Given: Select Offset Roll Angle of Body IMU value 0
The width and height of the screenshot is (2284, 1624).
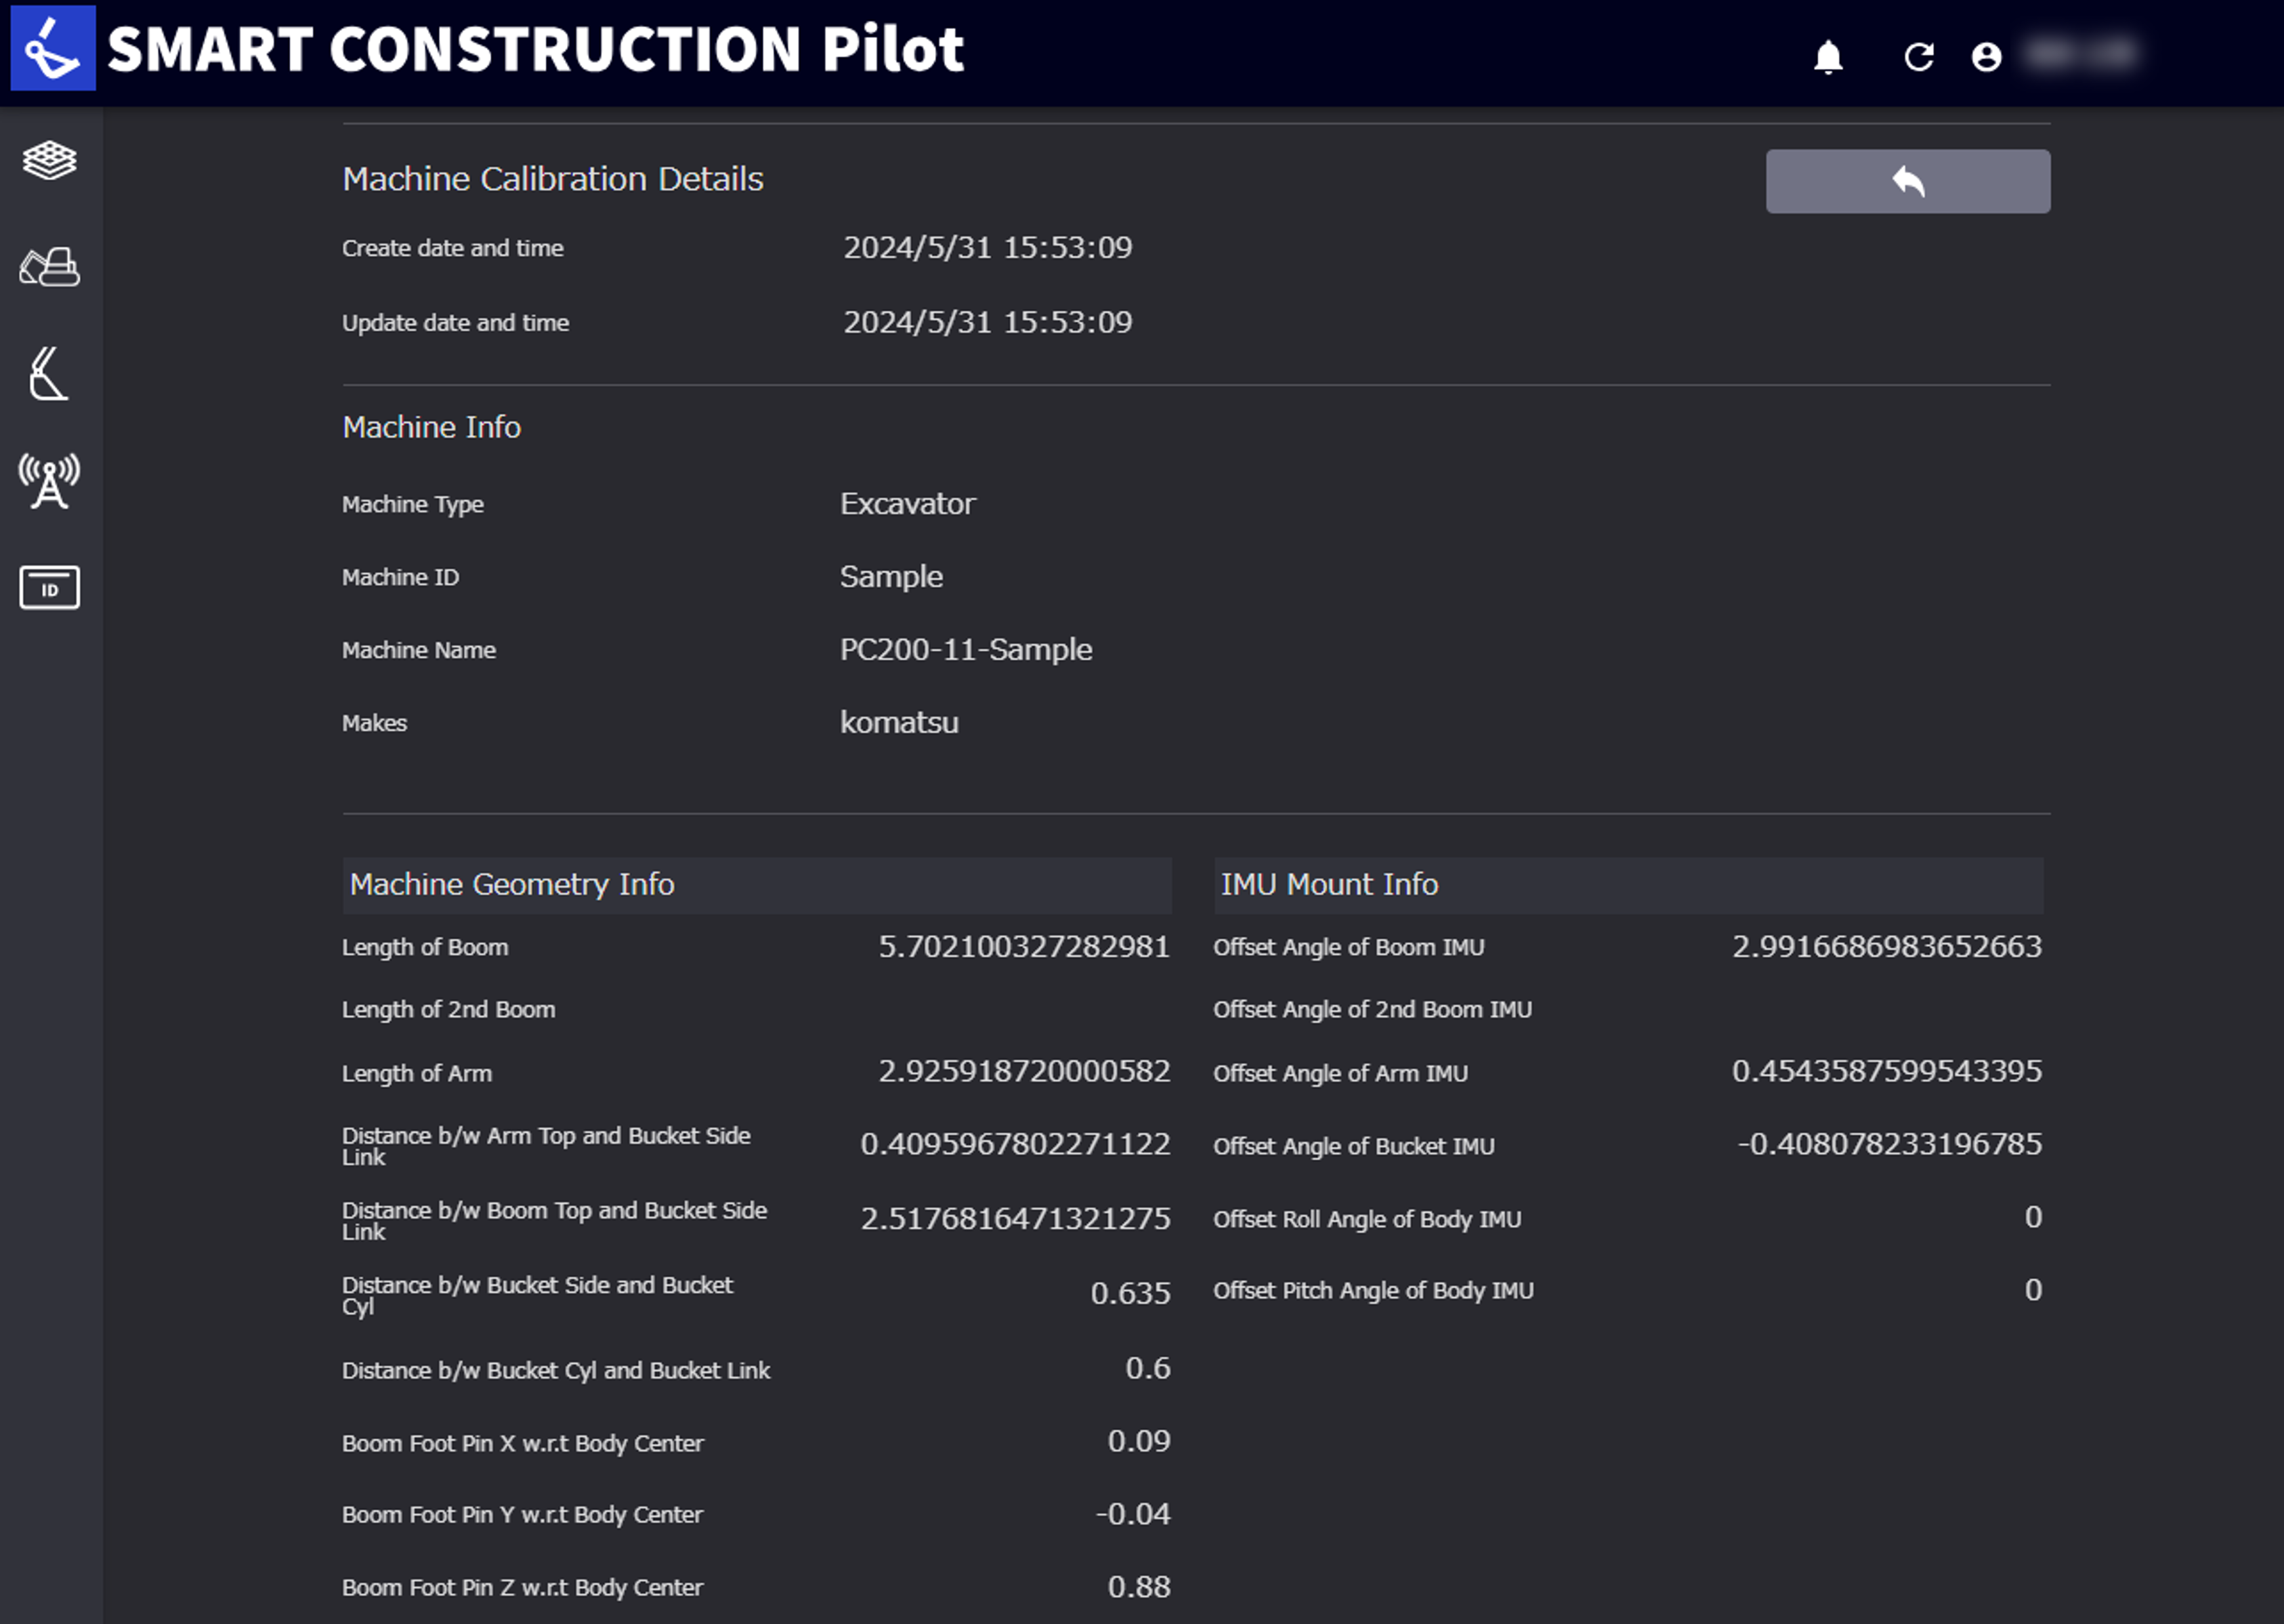Looking at the screenshot, I should pos(2033,1217).
